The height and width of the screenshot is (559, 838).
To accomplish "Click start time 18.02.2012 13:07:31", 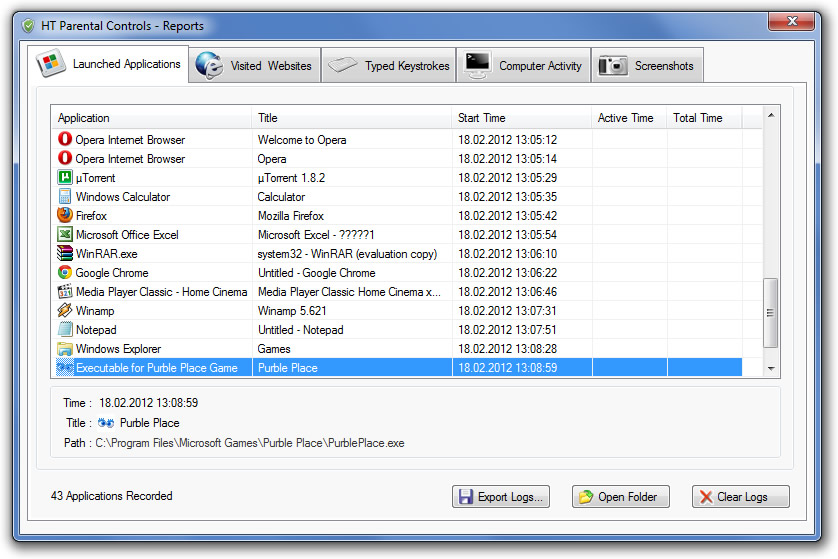I will point(507,311).
